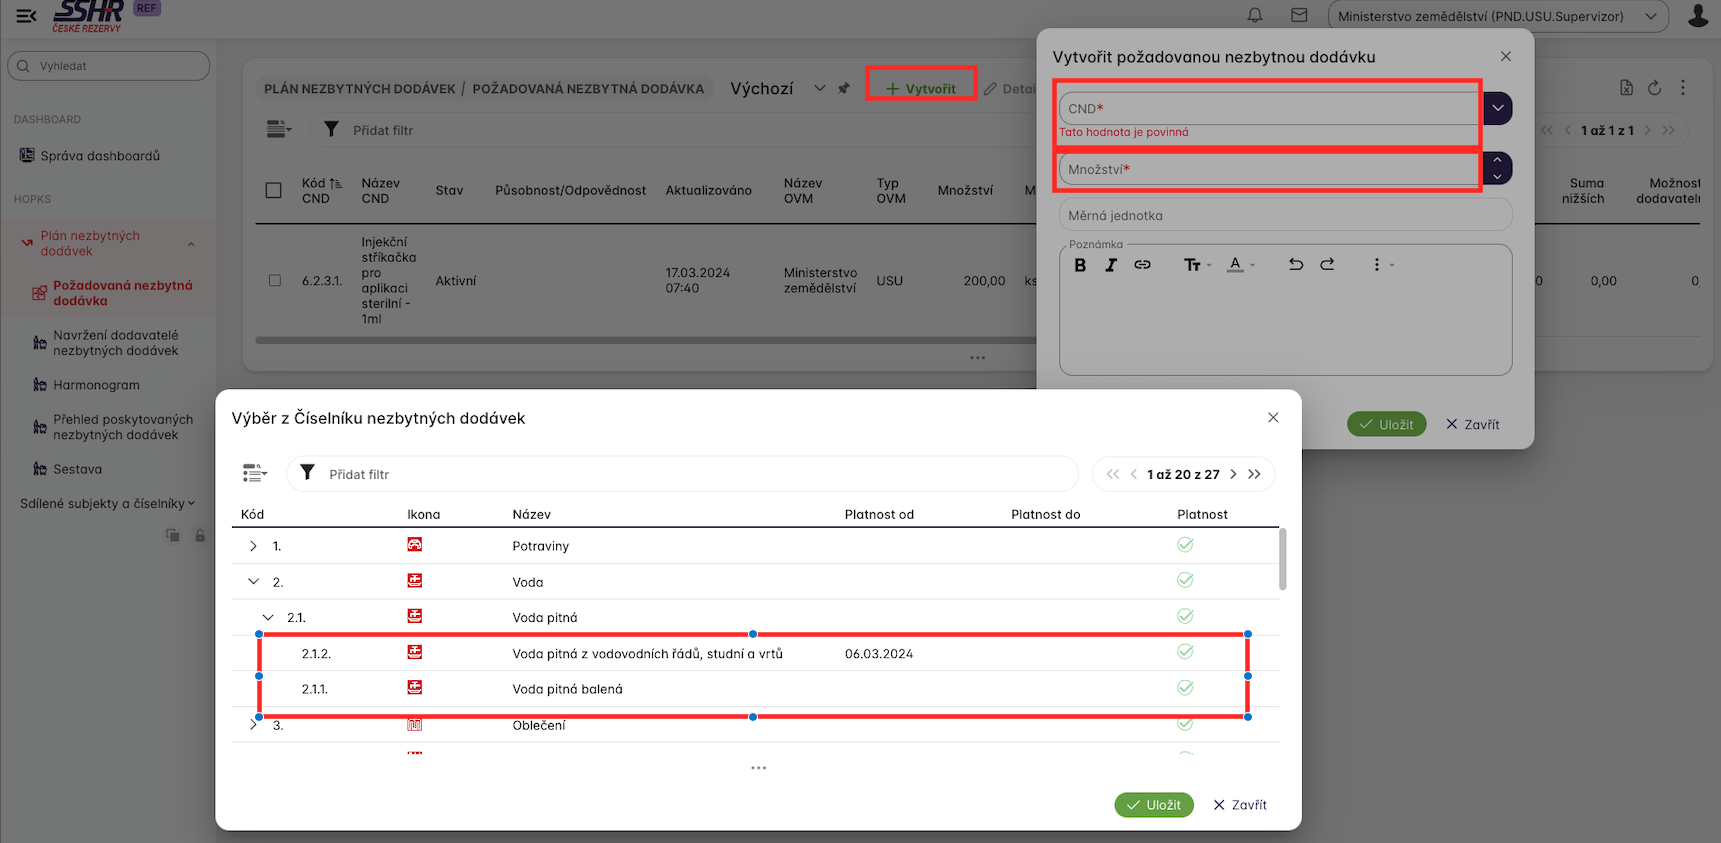Image resolution: width=1721 pixels, height=843 pixels.
Task: Click Uložit in the číselník selection dialog
Action: click(x=1154, y=805)
